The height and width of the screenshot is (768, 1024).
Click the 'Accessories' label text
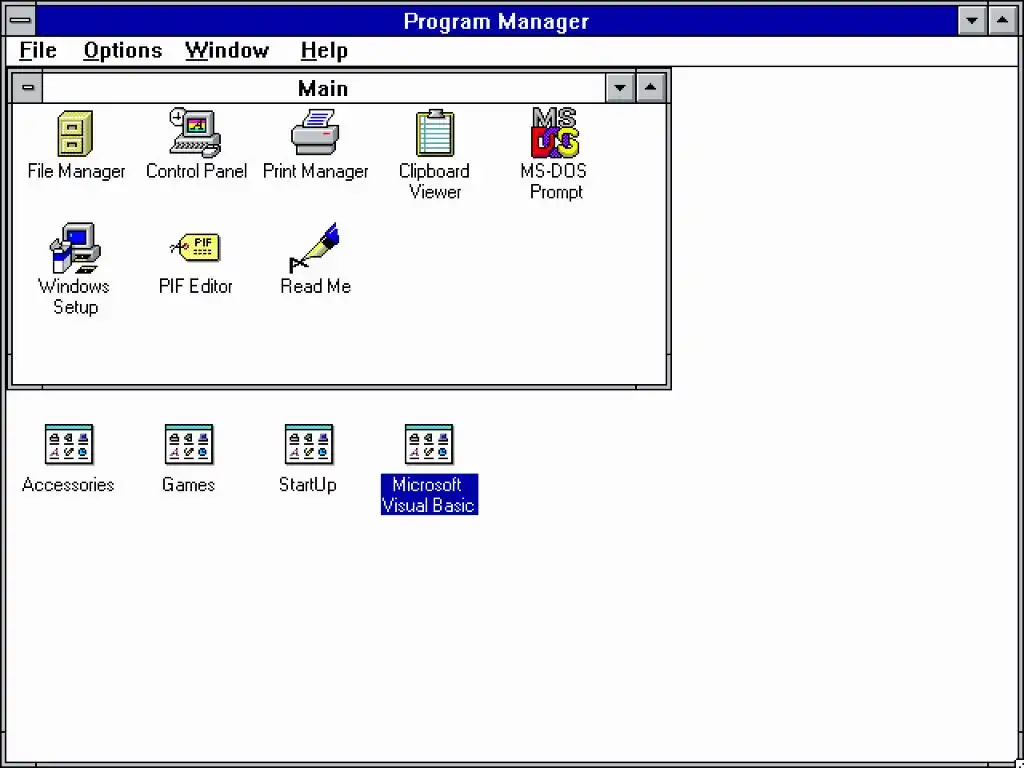[68, 485]
